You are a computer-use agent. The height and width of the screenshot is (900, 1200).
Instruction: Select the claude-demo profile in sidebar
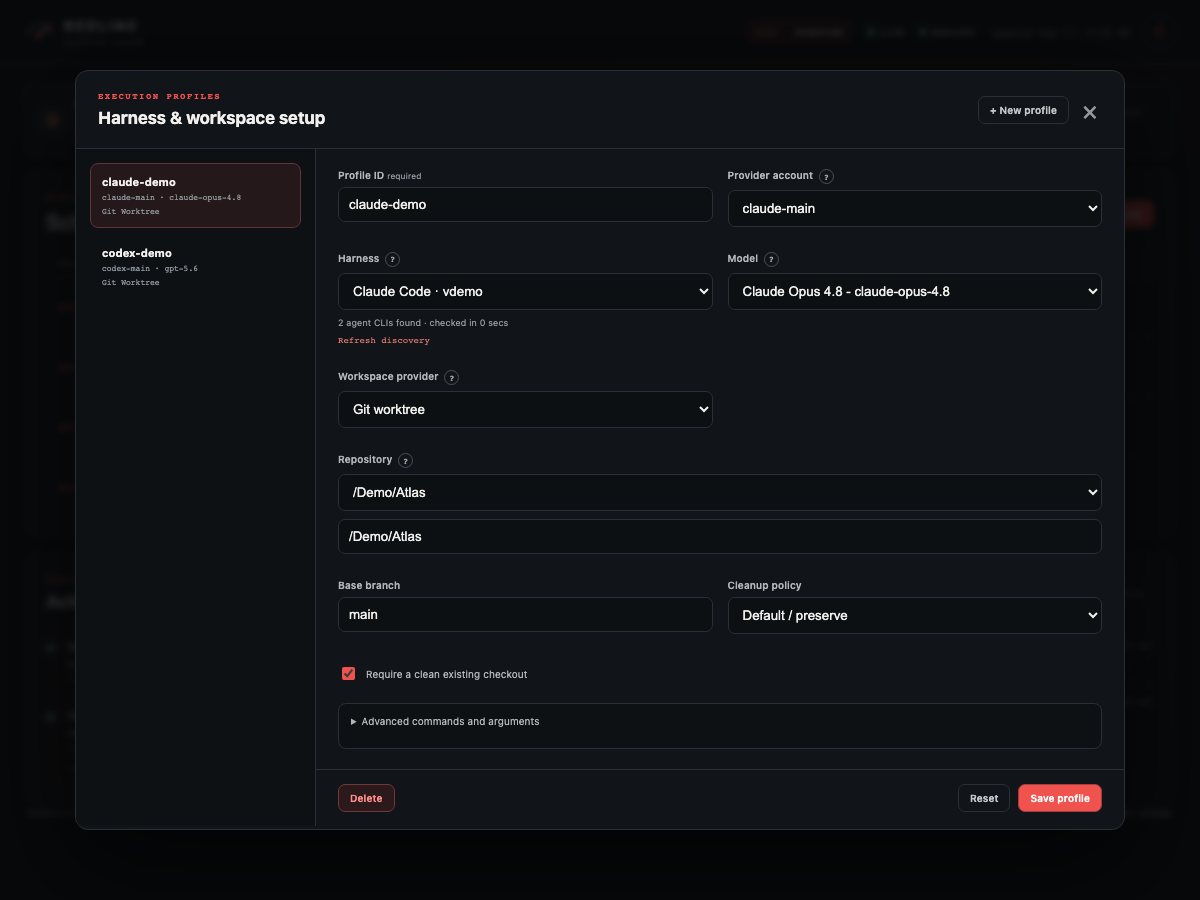[x=195, y=196]
